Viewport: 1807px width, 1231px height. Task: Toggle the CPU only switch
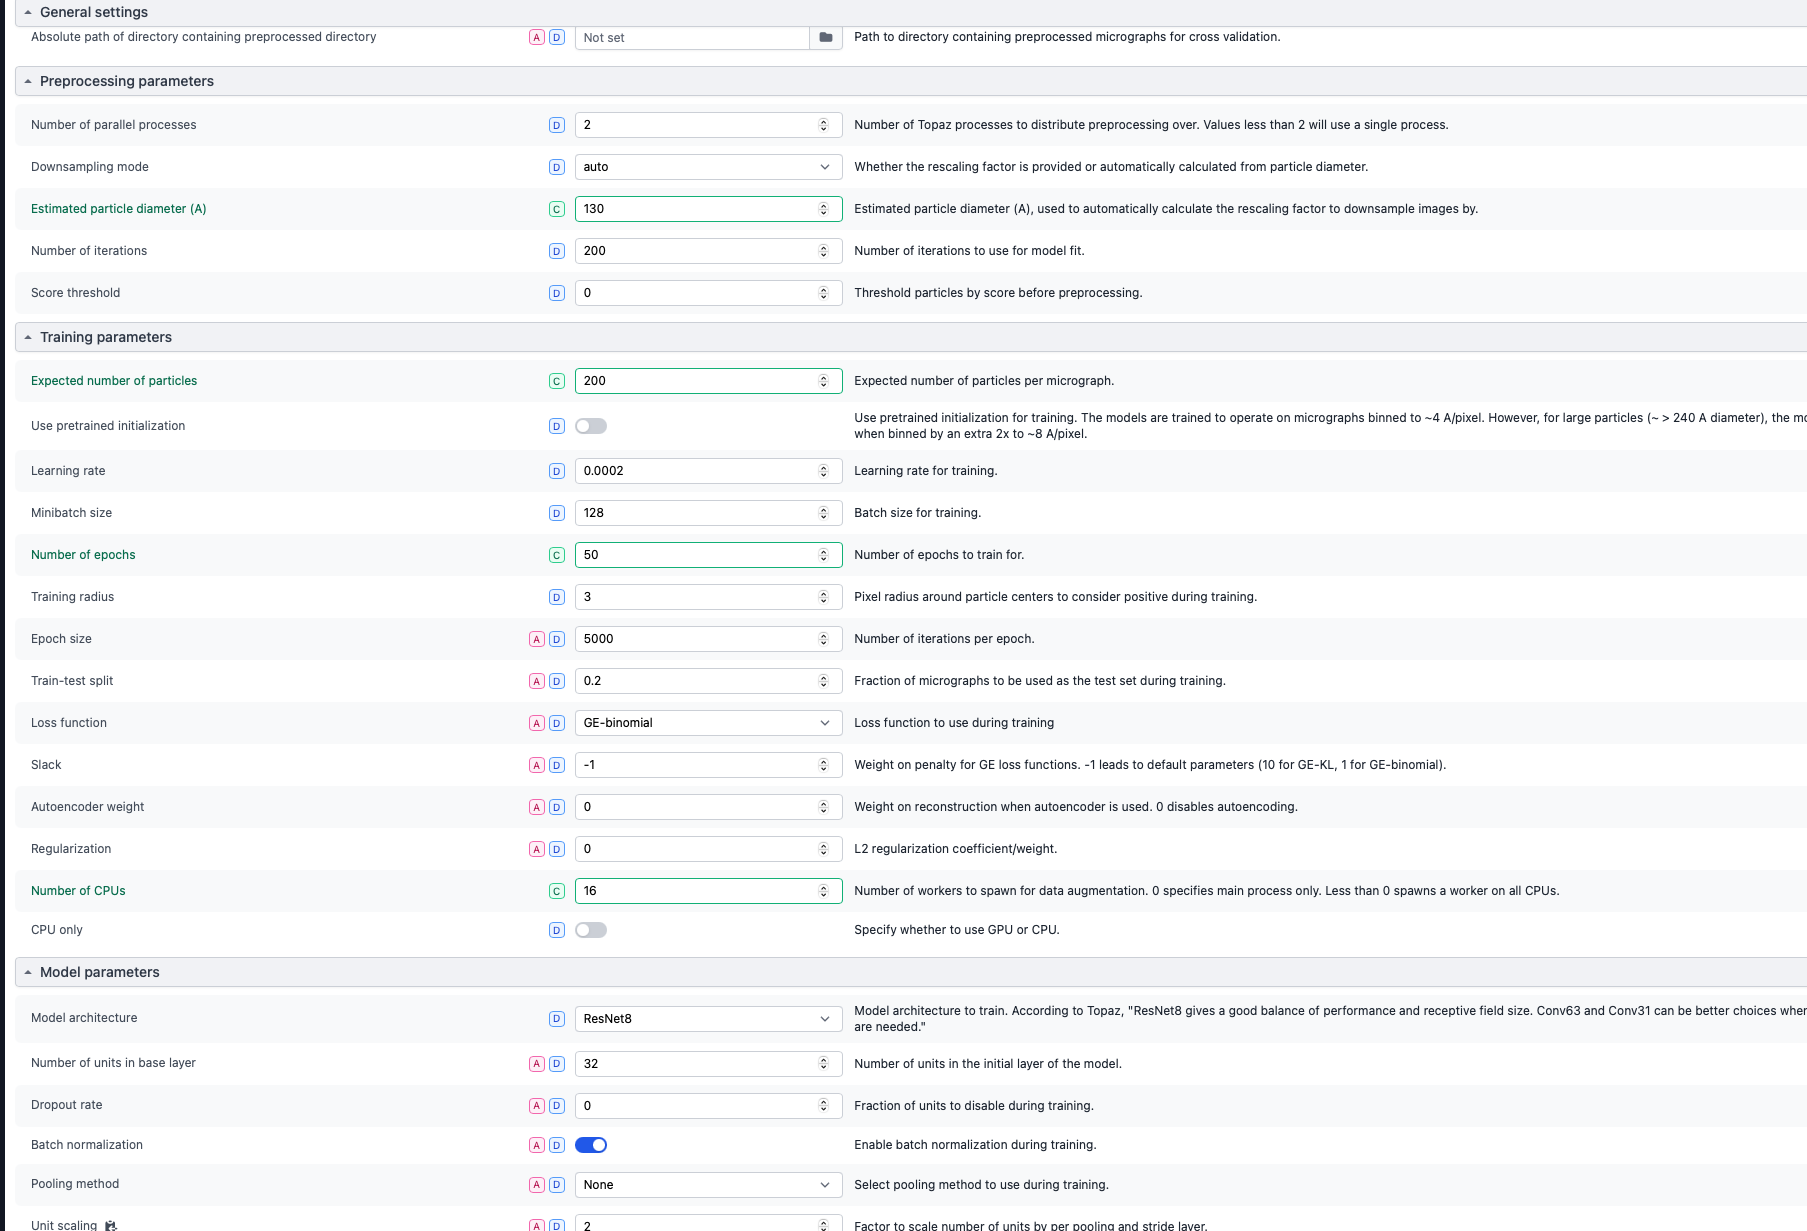[591, 930]
